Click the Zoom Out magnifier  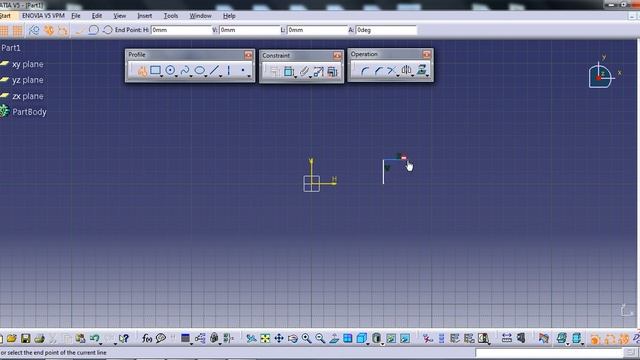pos(320,338)
